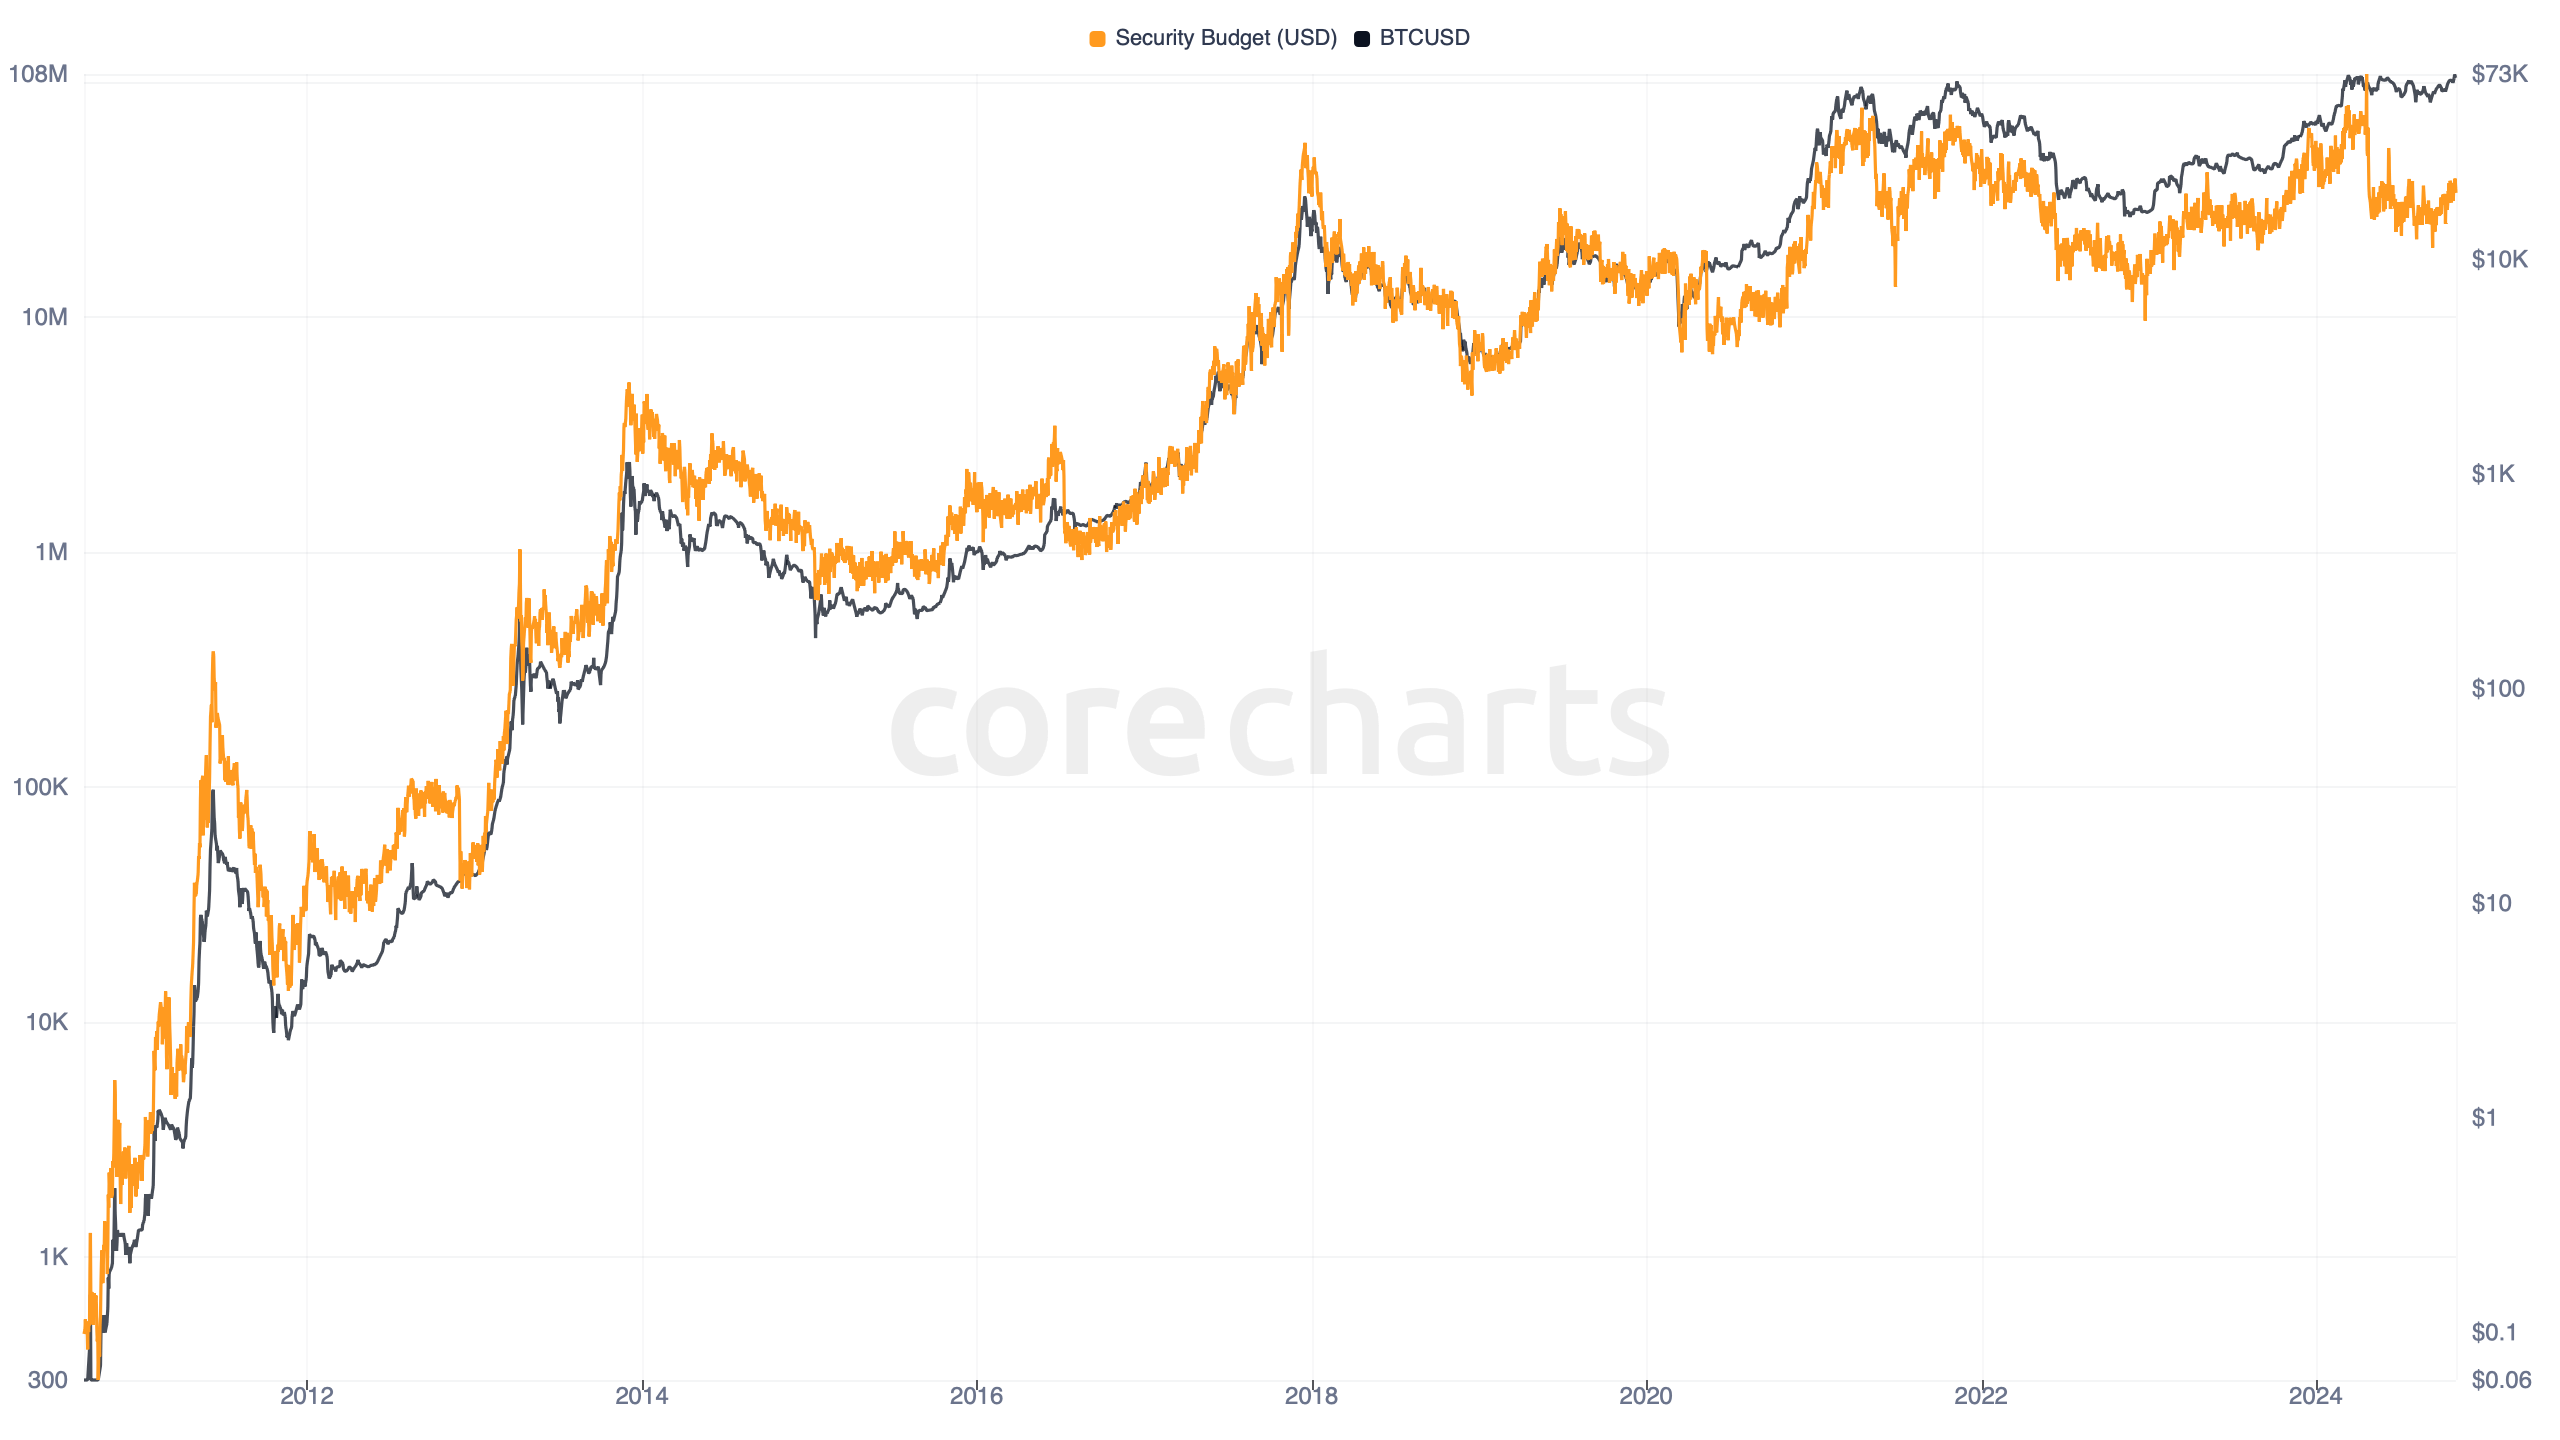The image size is (2560, 1440).
Task: Select the 2020 tick on the time axis
Action: point(1646,1396)
